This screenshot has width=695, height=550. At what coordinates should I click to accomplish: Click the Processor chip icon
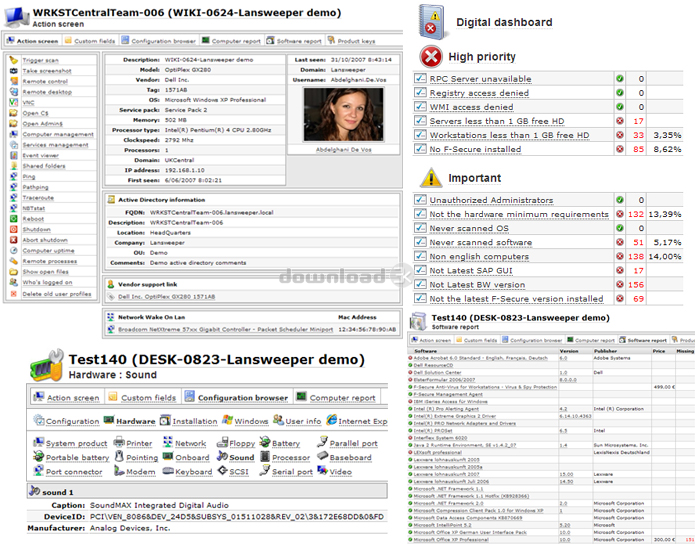(x=263, y=457)
